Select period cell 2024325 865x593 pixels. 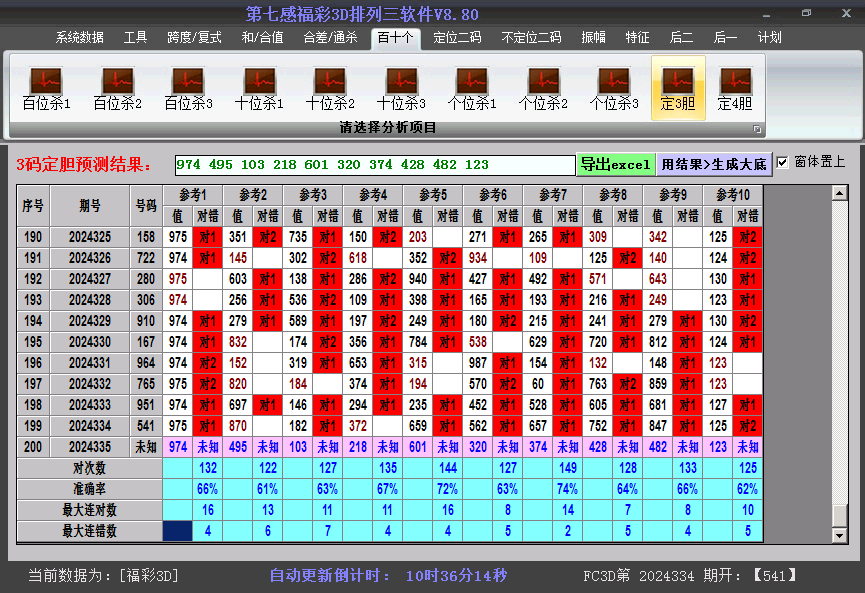click(90, 237)
